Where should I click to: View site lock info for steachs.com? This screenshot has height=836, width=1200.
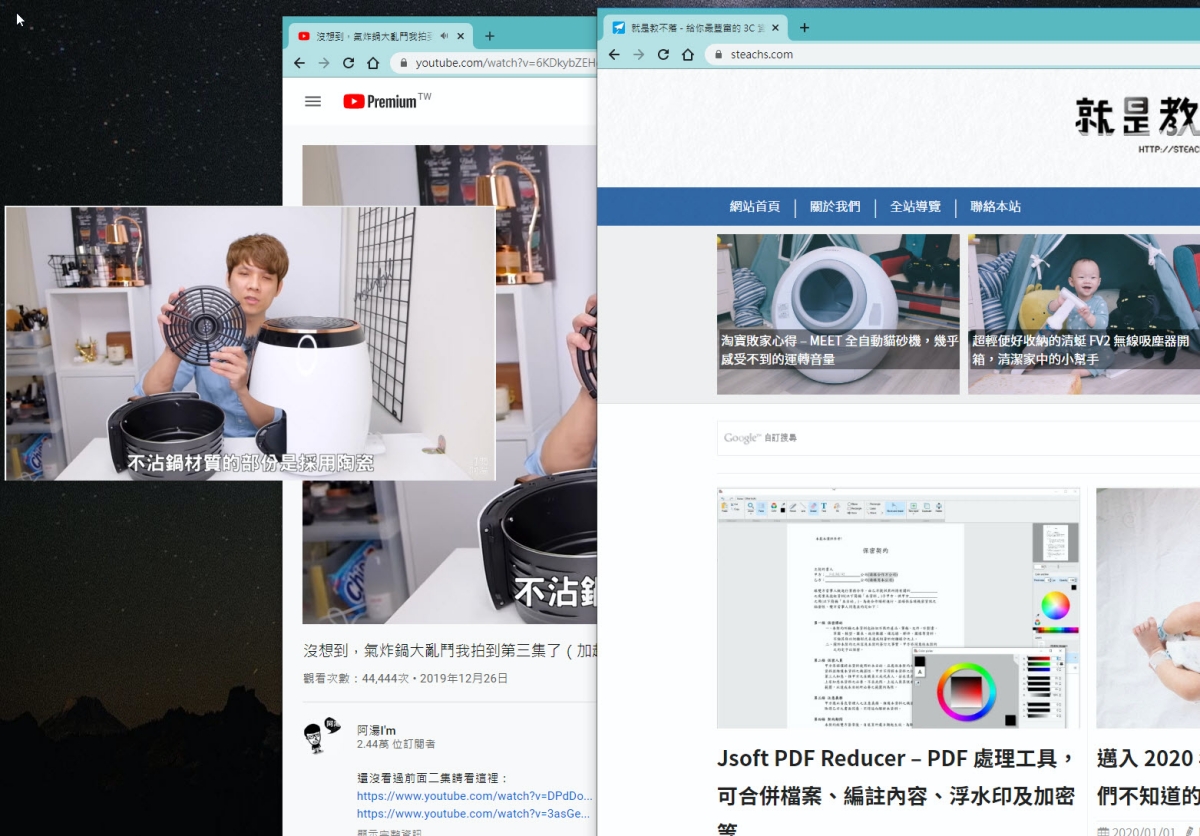coord(718,55)
